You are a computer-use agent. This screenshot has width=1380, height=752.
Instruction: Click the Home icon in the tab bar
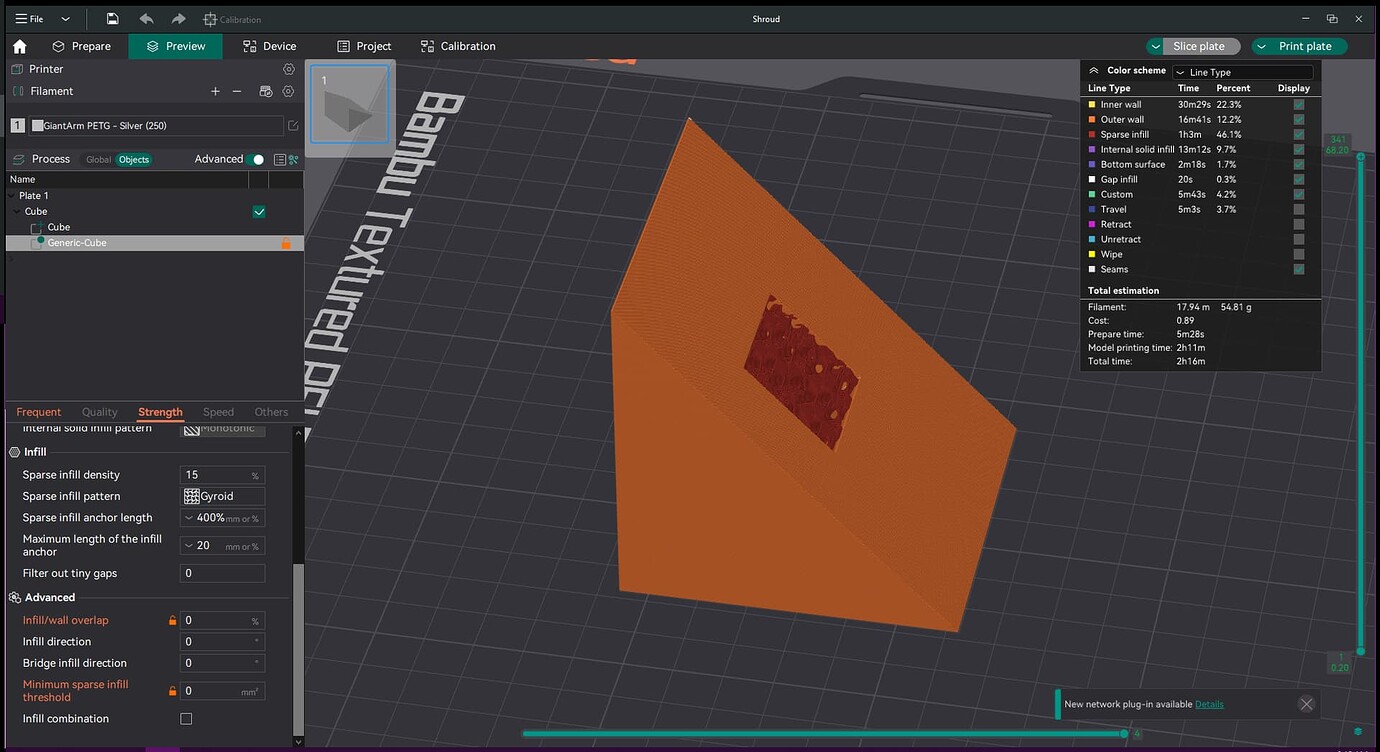point(19,46)
